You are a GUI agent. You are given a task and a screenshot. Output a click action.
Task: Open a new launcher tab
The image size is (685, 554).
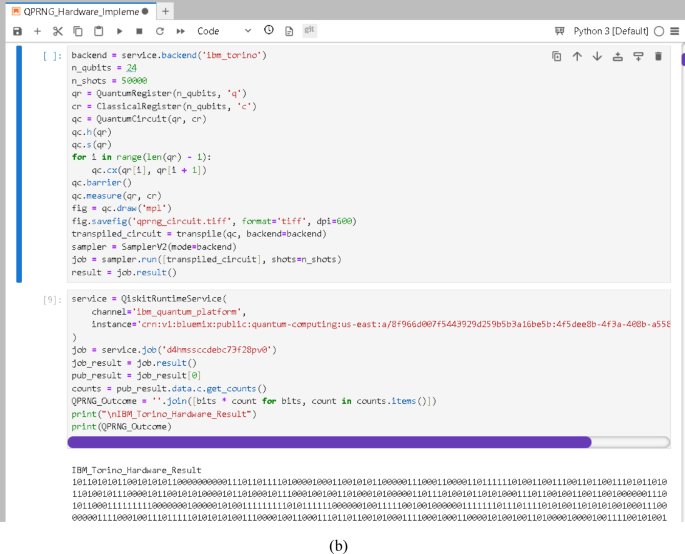click(x=166, y=10)
